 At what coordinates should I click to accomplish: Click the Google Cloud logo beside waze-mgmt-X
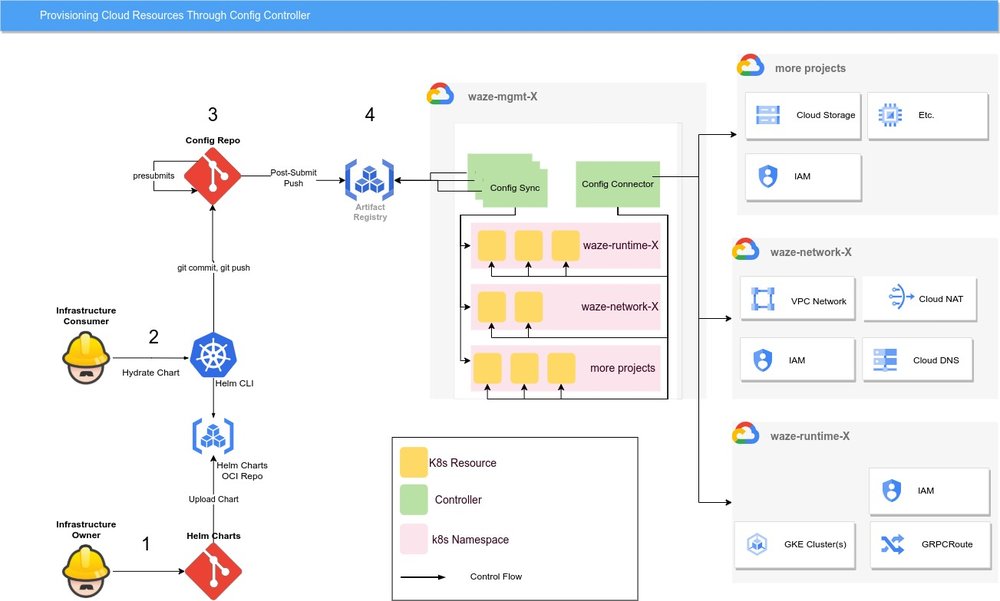(x=441, y=95)
